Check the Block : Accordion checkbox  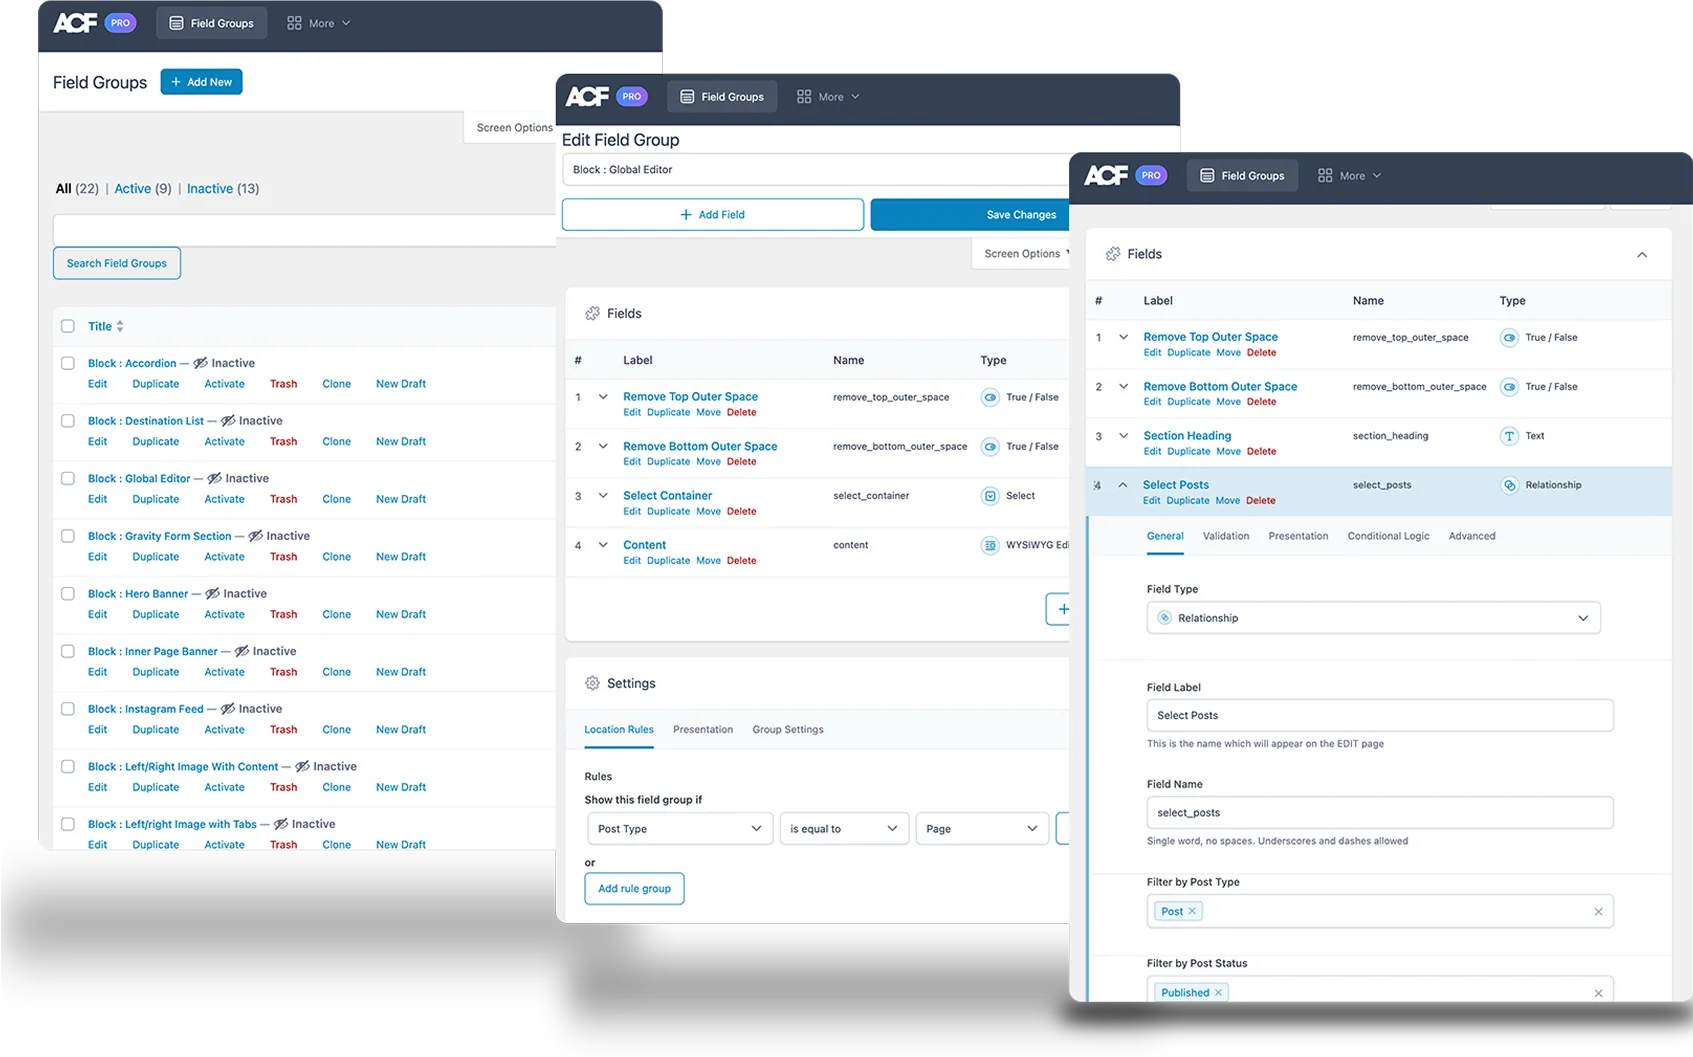pos(68,363)
